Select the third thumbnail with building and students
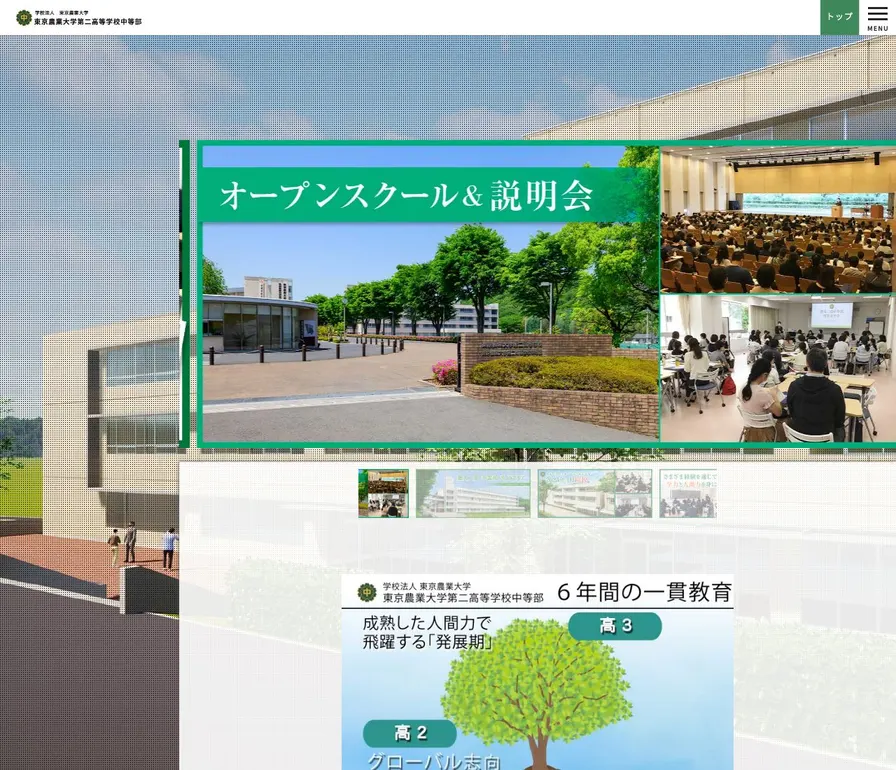The width and height of the screenshot is (896, 770). (595, 494)
